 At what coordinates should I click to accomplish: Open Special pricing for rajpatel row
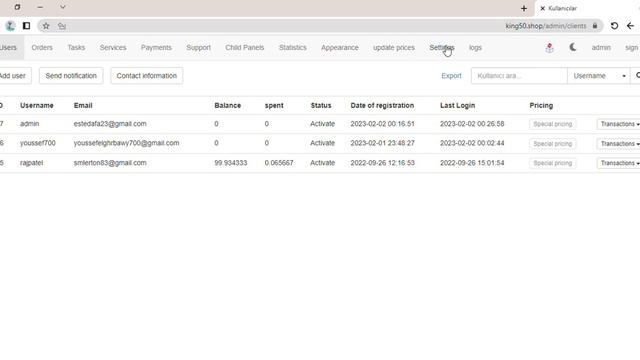click(553, 163)
